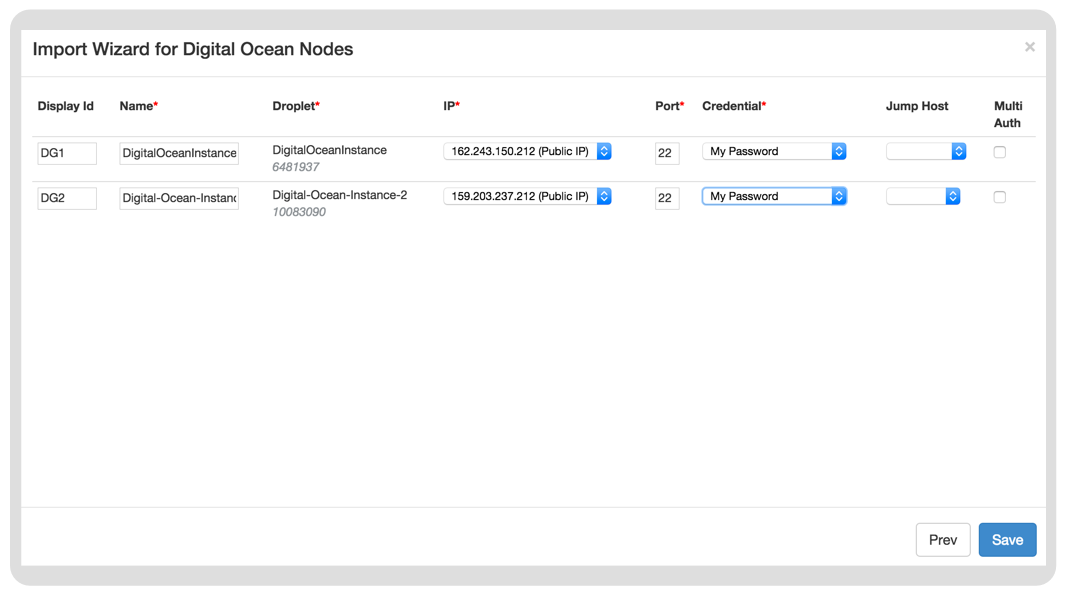The width and height of the screenshot is (1066, 595).
Task: Click DigitalOceanInstance droplet label
Action: coord(330,150)
